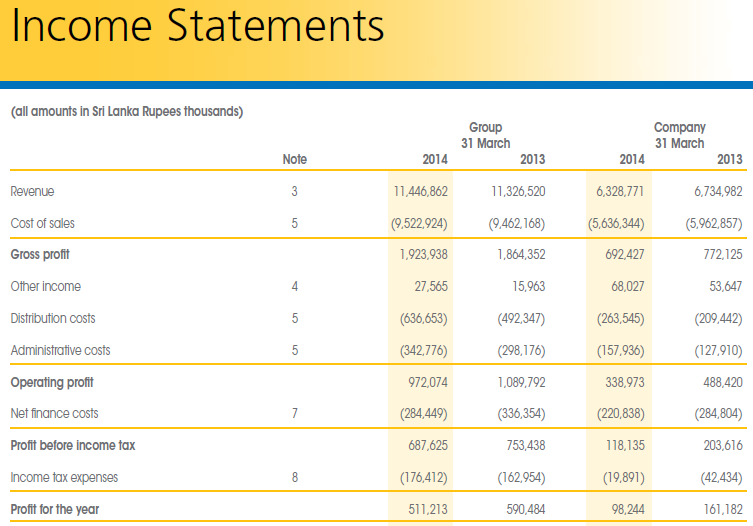Open note 3 reference beside Revenue
Image resolution: width=753 pixels, height=526 pixels.
[294, 191]
